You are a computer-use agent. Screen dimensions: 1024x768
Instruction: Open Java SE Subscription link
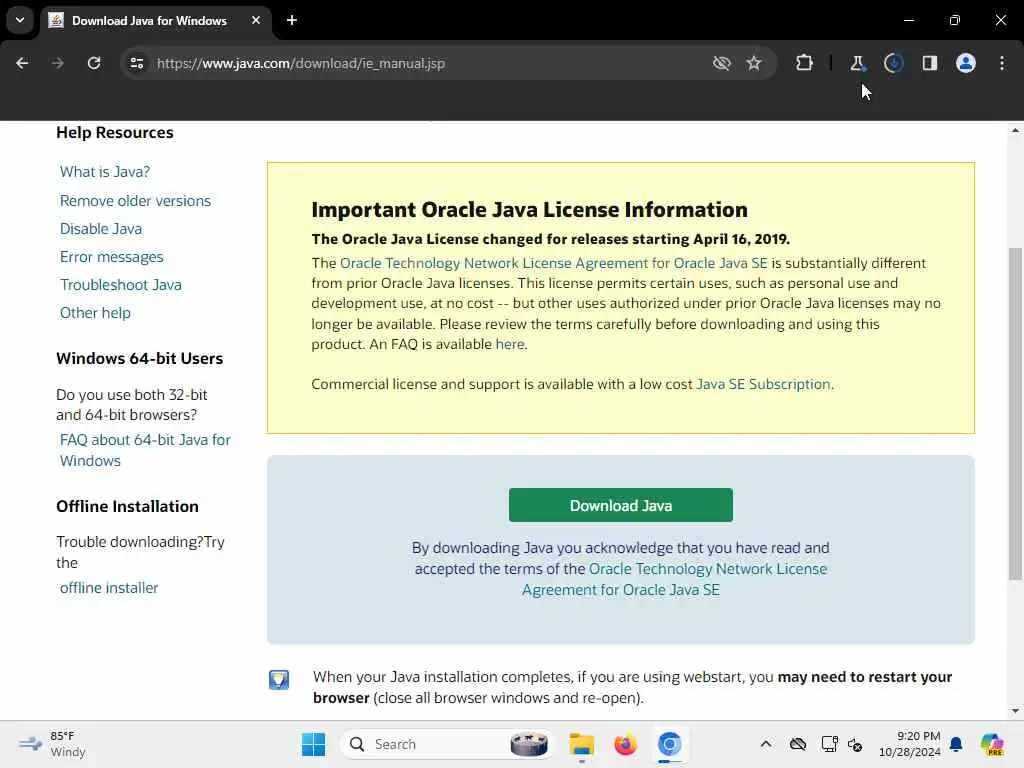(x=763, y=384)
